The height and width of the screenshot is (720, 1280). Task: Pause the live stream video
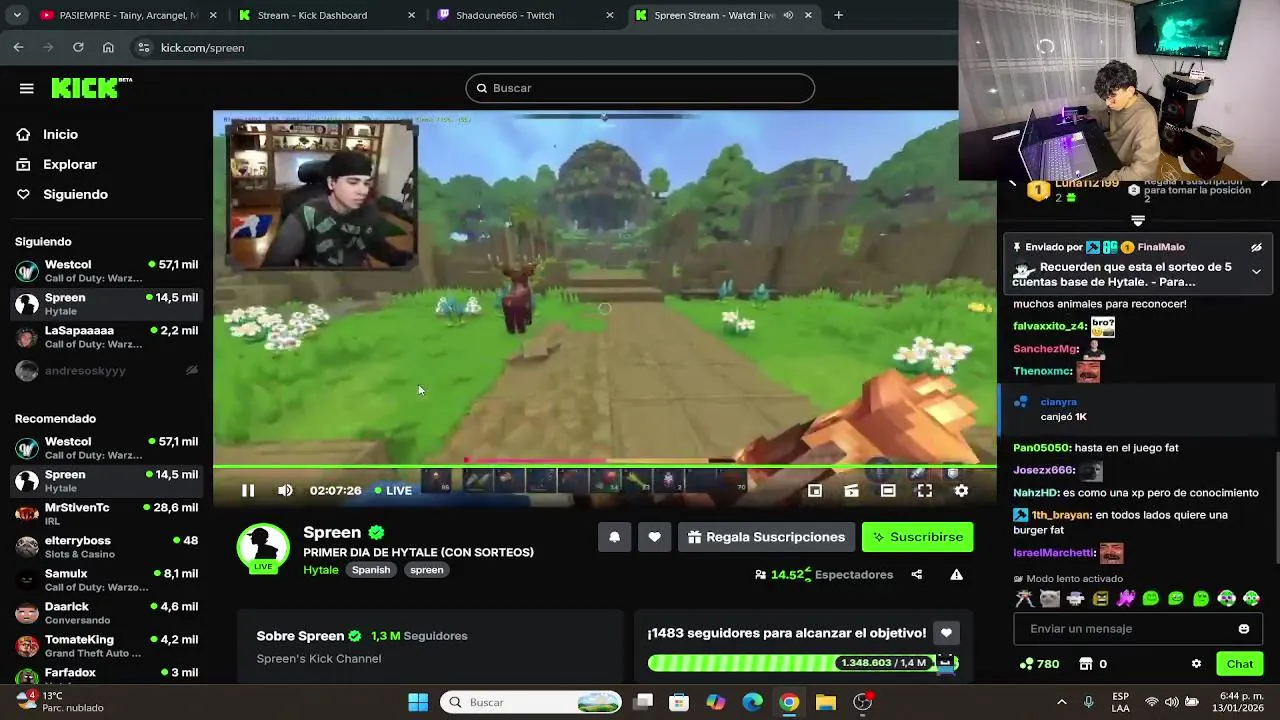[x=248, y=491]
